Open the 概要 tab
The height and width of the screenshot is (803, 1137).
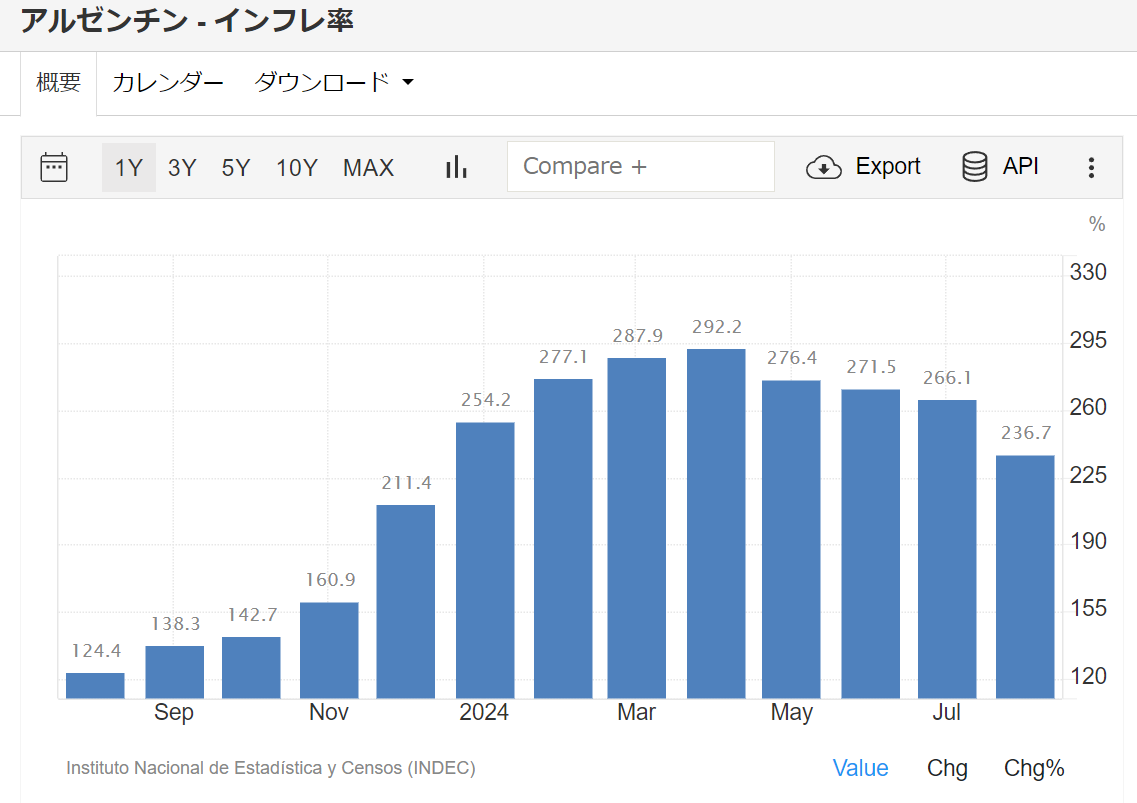click(x=58, y=83)
